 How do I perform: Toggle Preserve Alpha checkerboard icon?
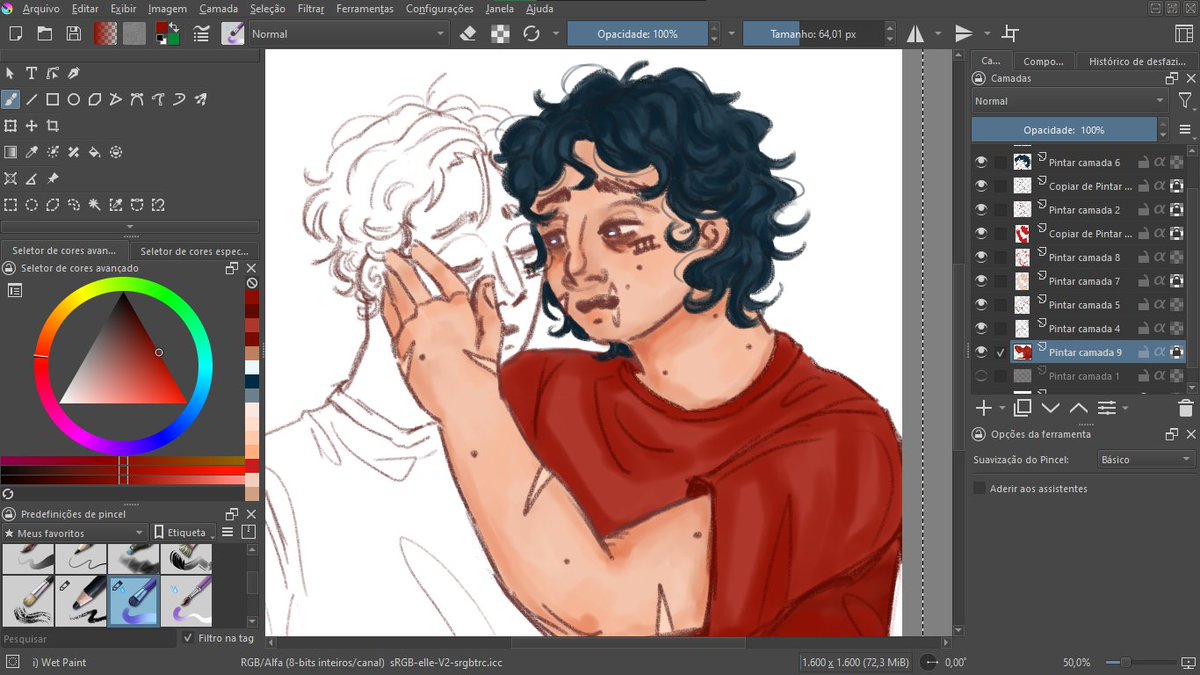pos(500,33)
